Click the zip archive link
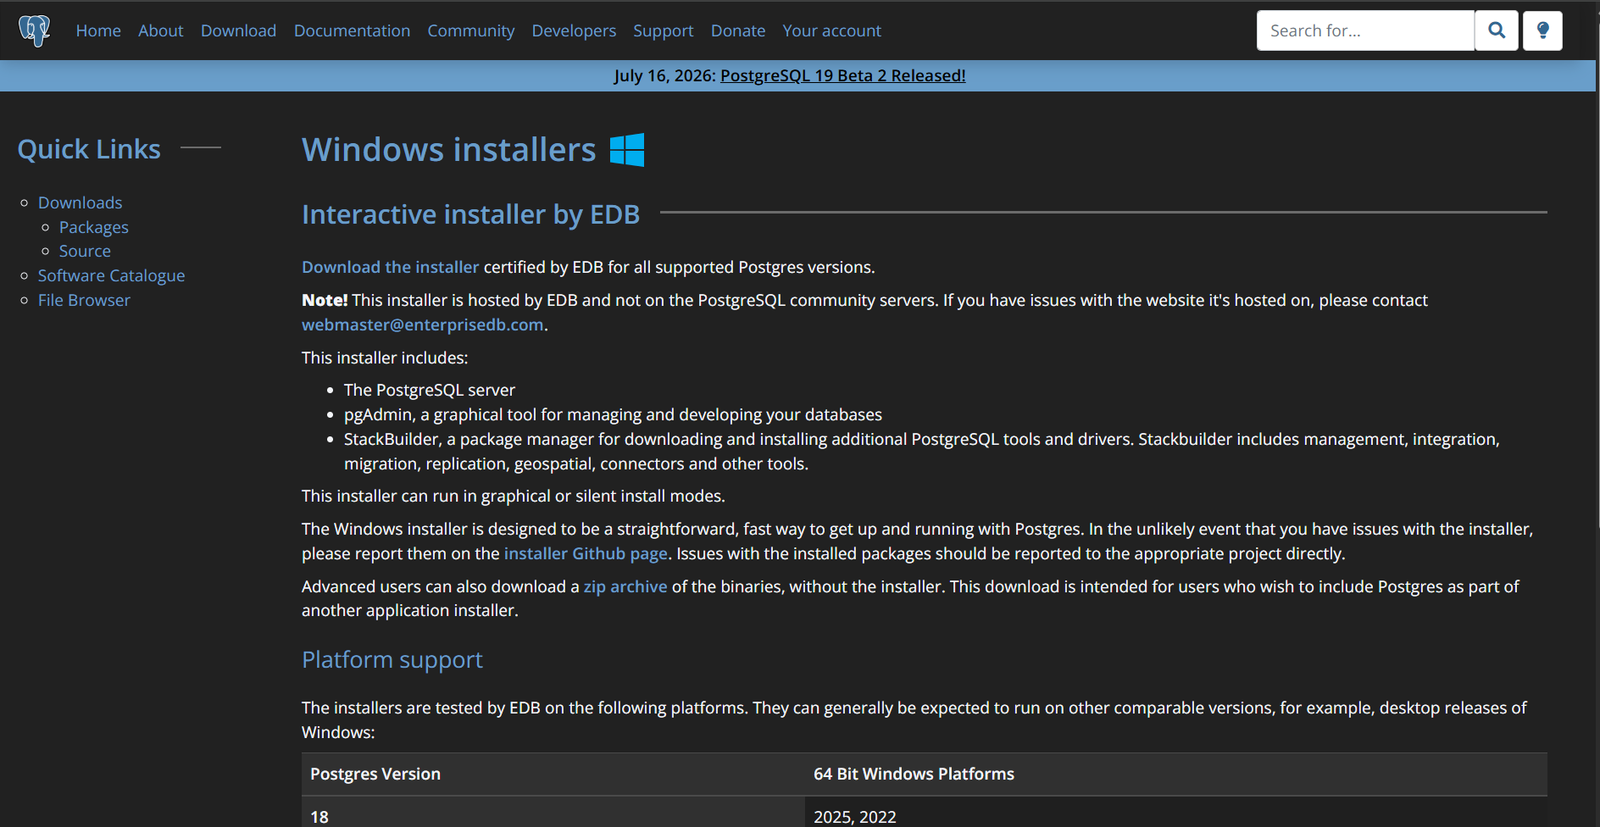 (x=625, y=586)
